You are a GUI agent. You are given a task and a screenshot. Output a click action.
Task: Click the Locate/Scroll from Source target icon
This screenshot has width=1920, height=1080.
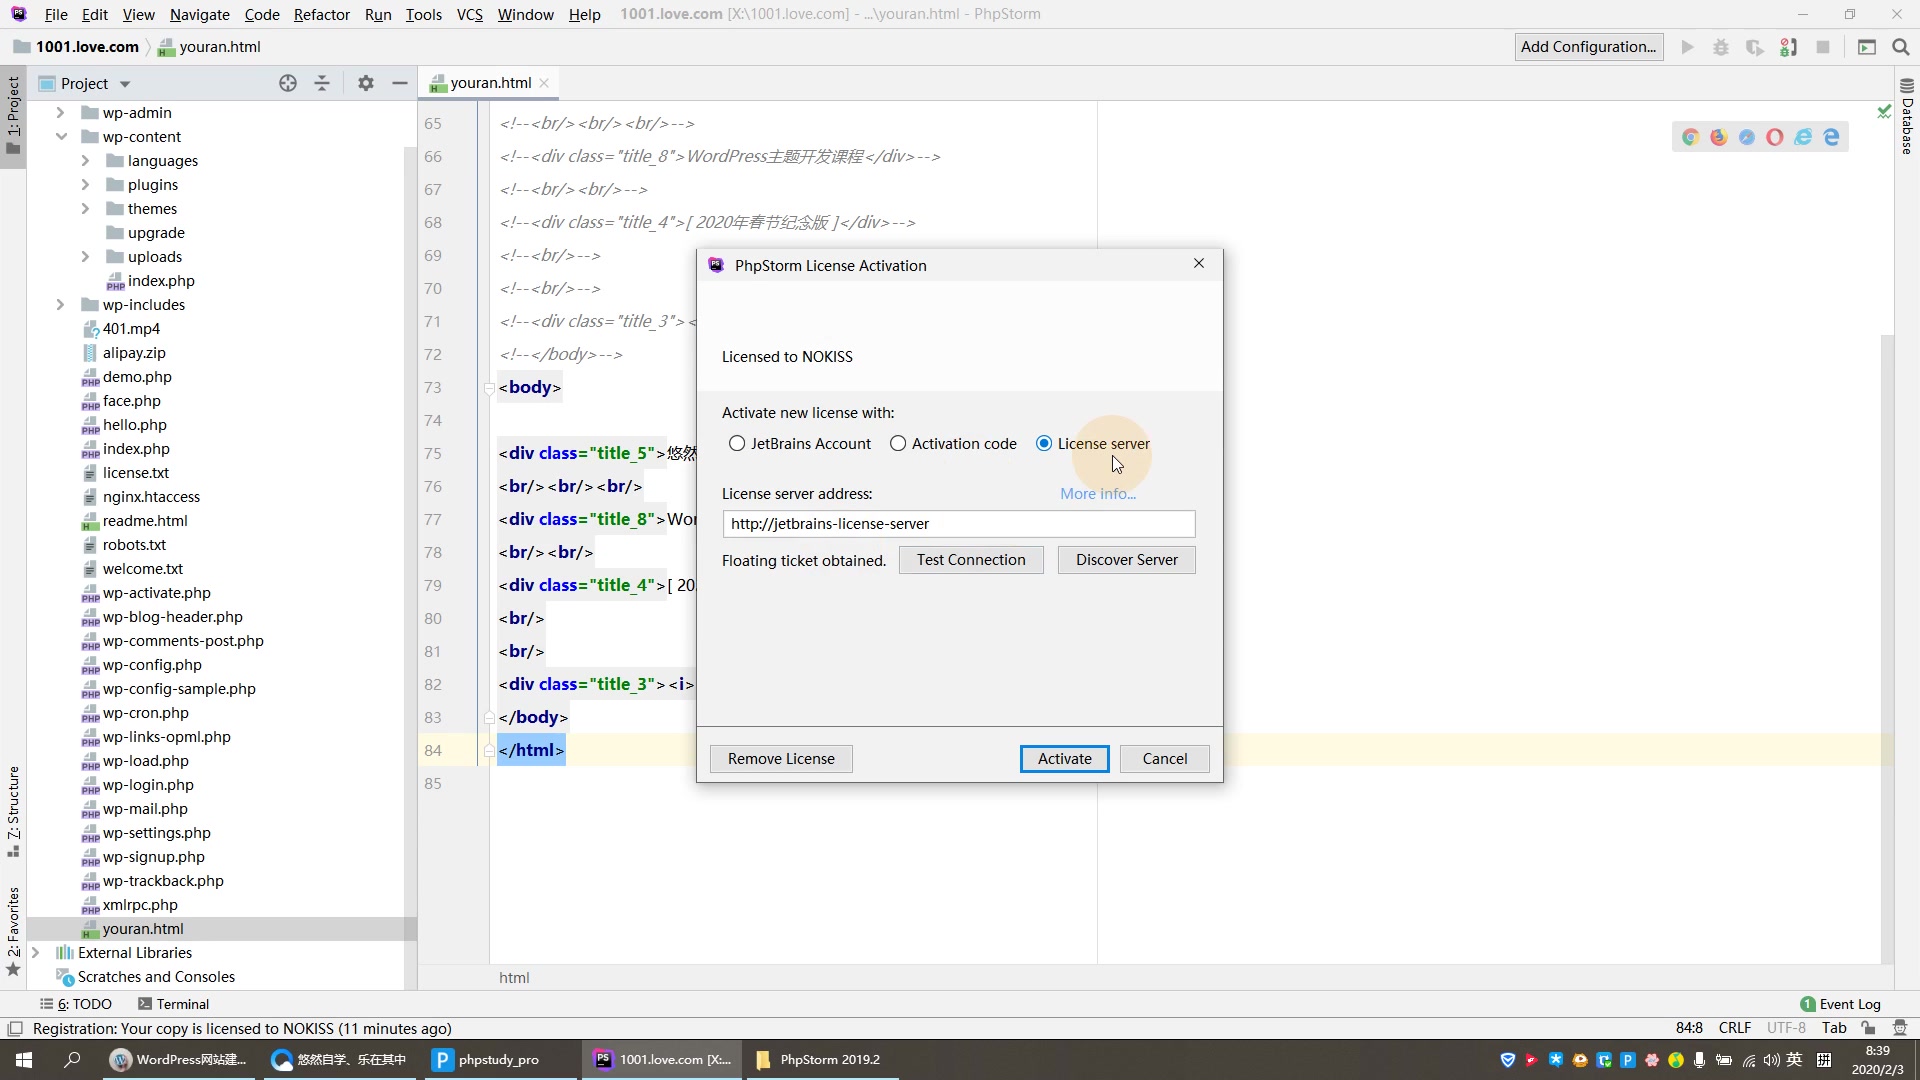pos(288,84)
